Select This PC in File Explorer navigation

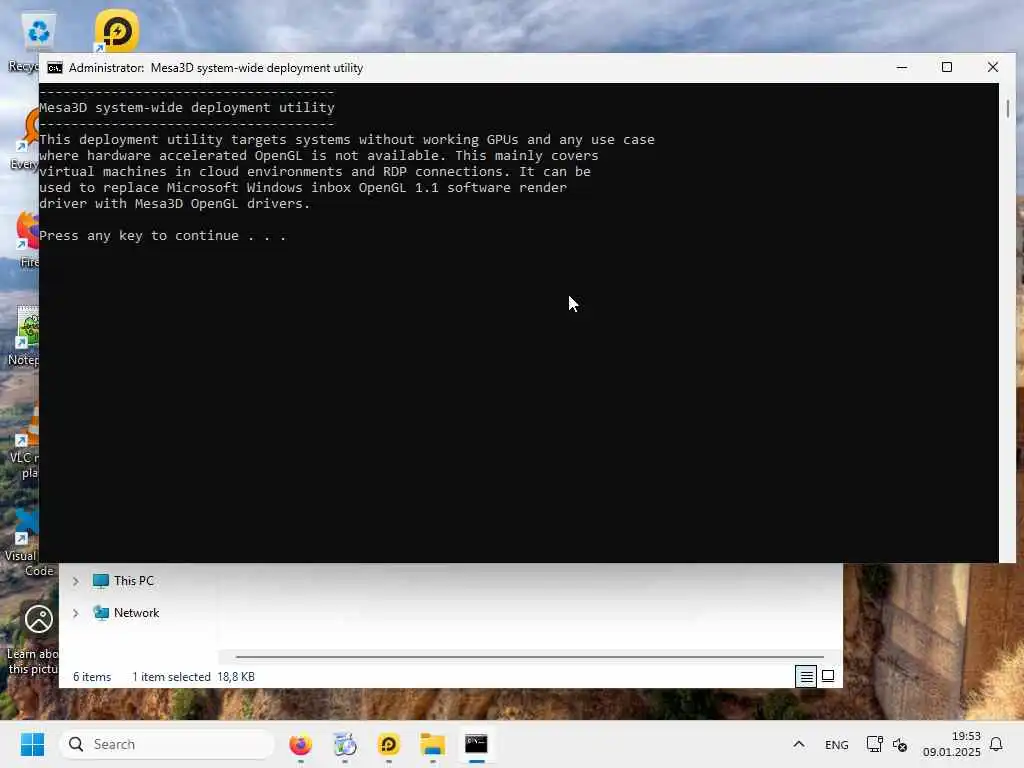click(x=134, y=581)
